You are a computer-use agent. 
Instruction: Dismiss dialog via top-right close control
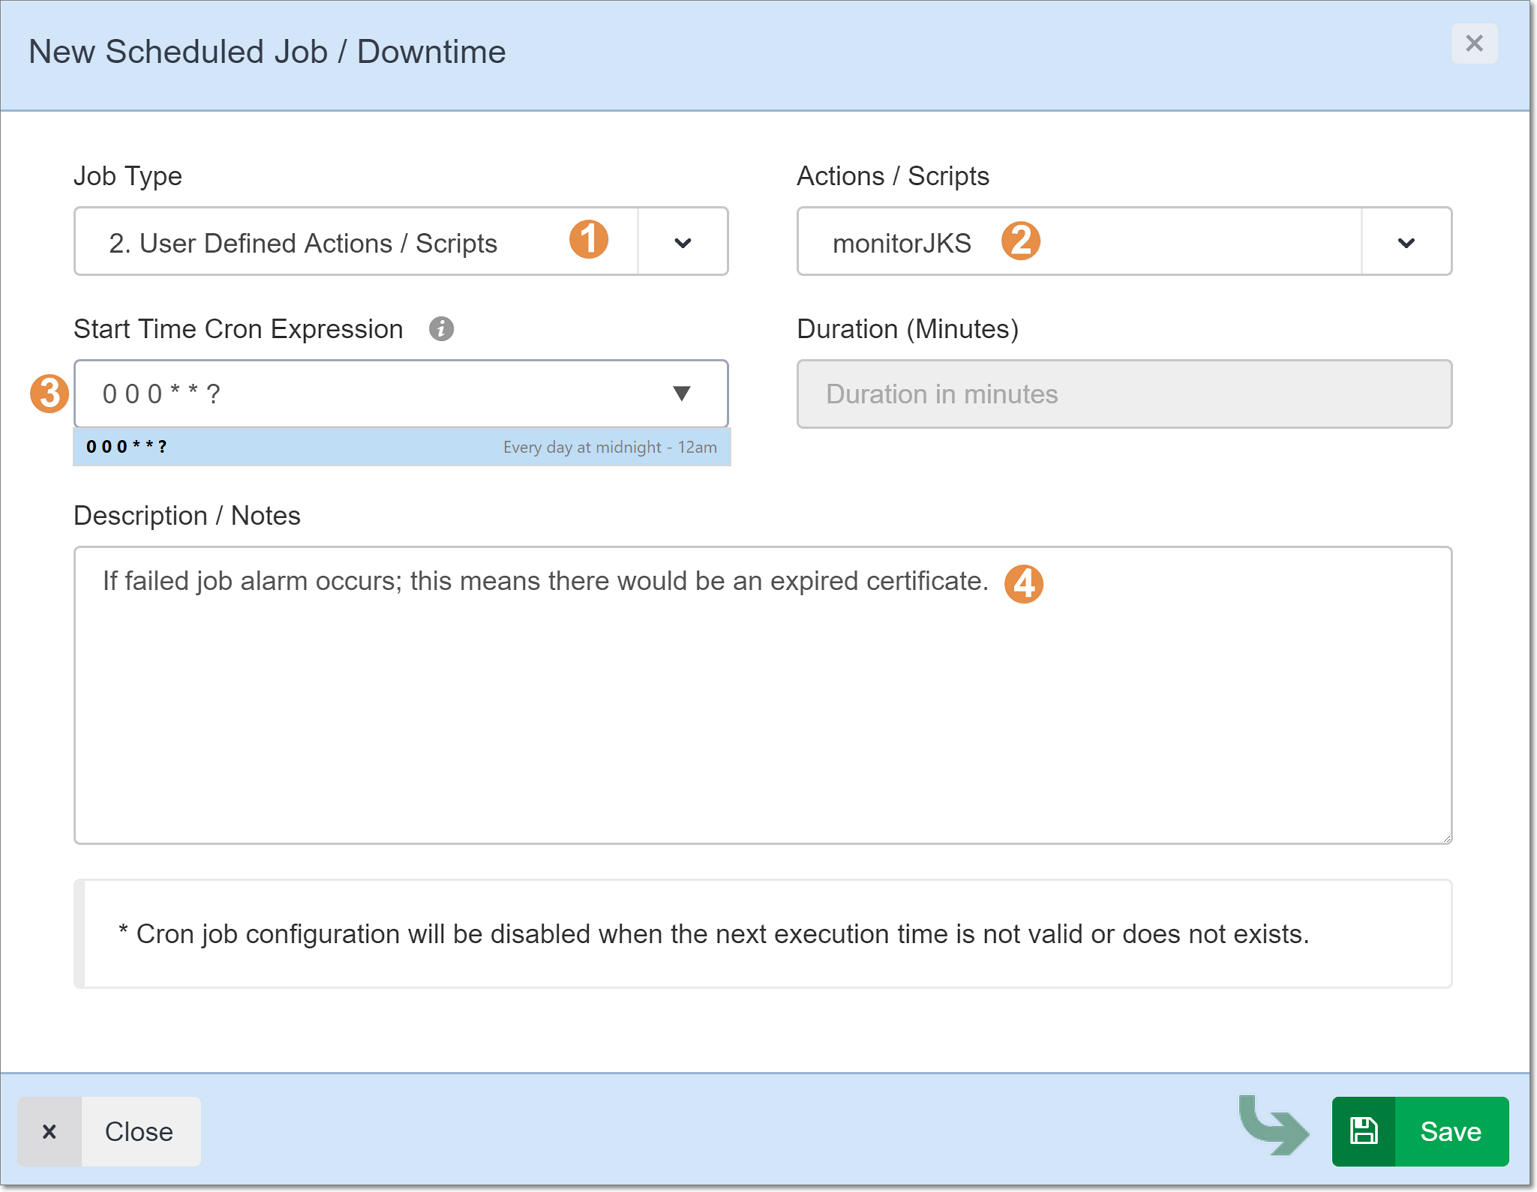click(x=1474, y=43)
